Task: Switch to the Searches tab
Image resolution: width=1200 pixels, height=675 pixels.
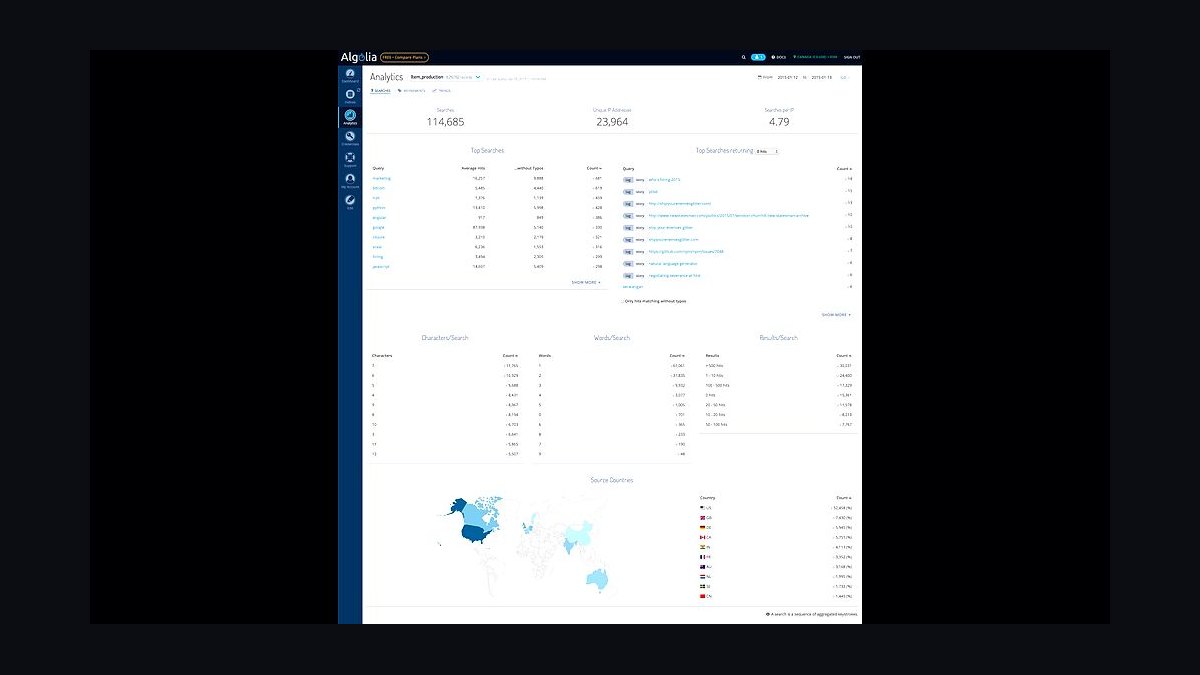Action: [x=381, y=90]
